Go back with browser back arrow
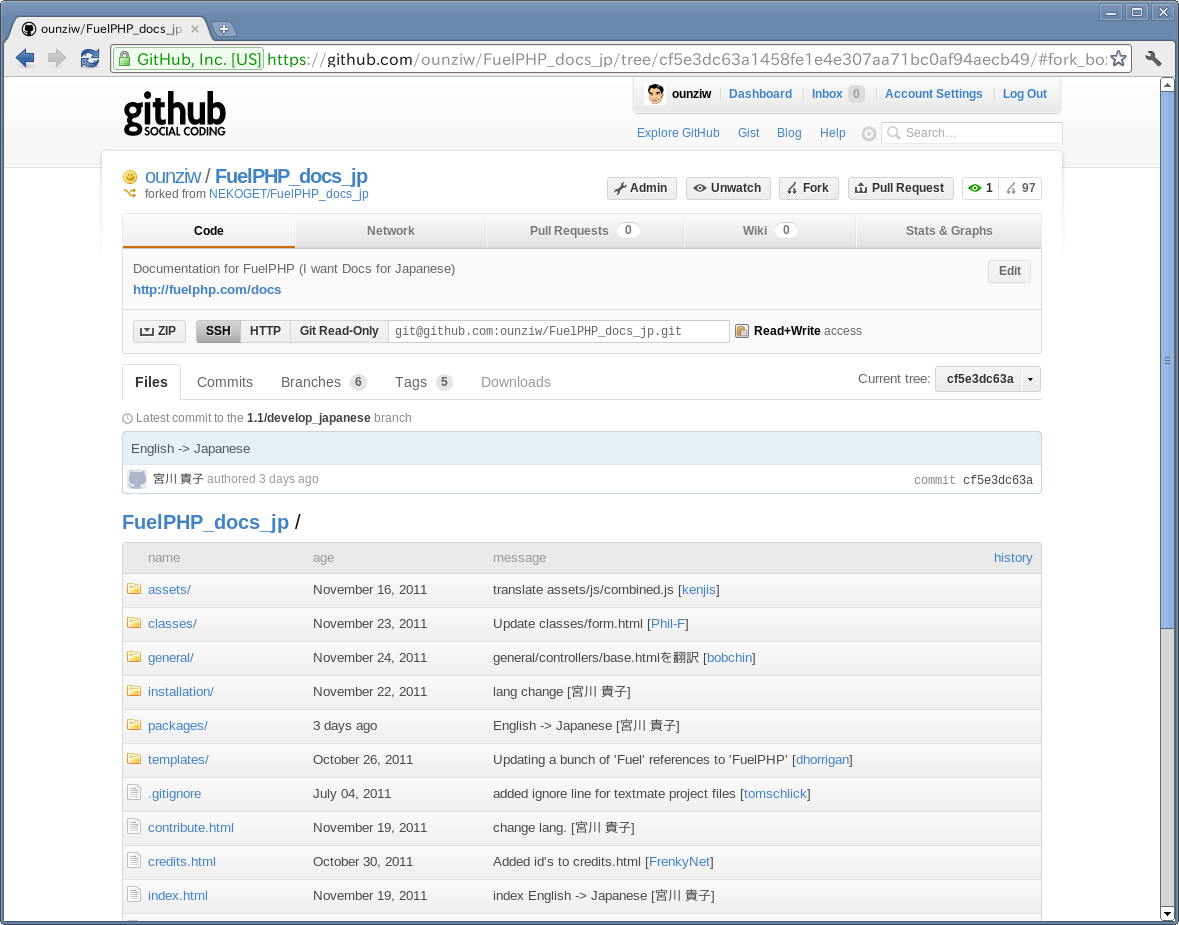This screenshot has height=925, width=1179. [x=25, y=58]
